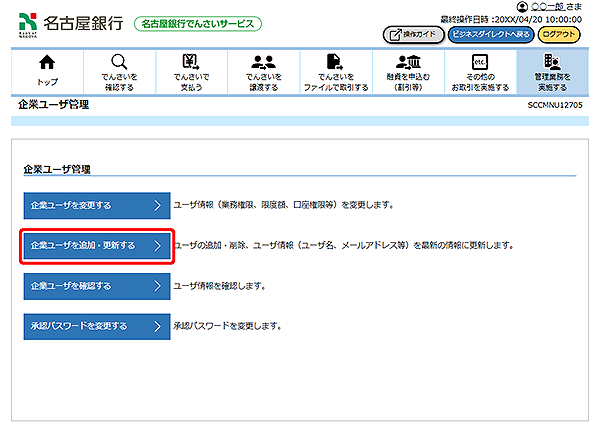
Task: Click 企業ユーザを変更する button
Action: pyautogui.click(x=97, y=205)
